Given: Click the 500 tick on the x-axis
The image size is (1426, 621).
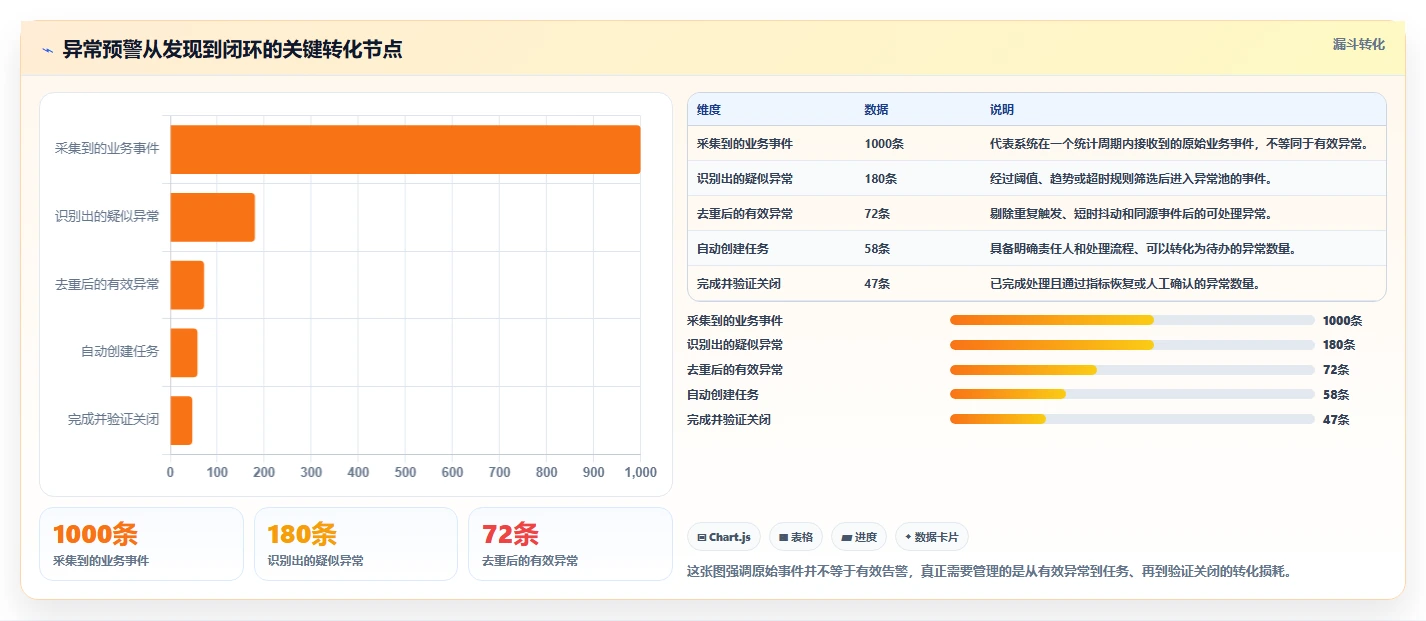Looking at the screenshot, I should click(x=405, y=472).
